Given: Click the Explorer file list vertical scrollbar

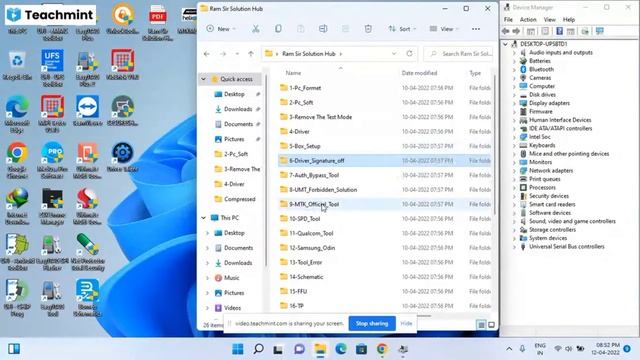Looking at the screenshot, I should (x=495, y=145).
